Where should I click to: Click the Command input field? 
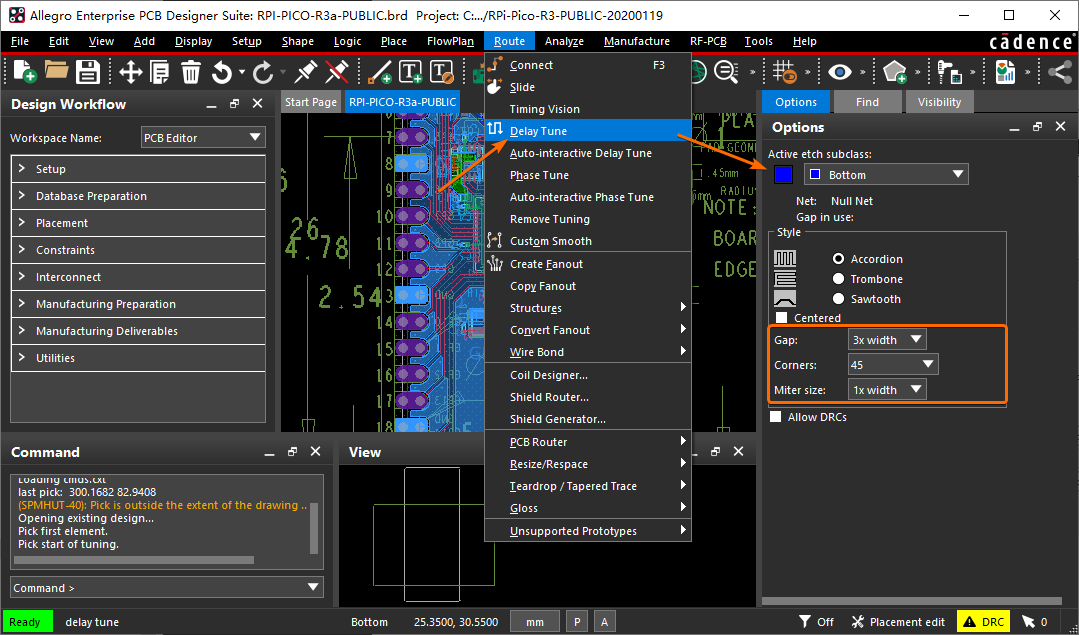(158, 588)
